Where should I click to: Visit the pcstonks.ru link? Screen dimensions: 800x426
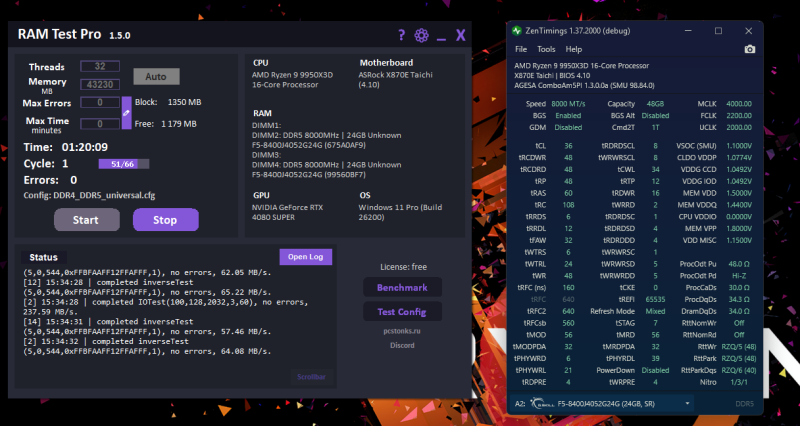(x=402, y=331)
